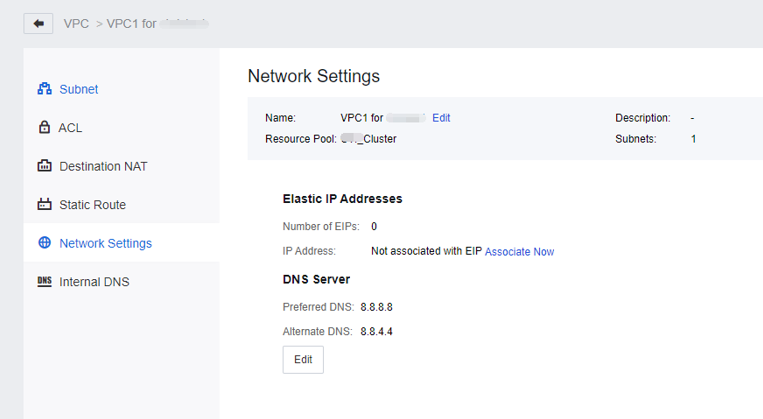Screen dimensions: 763x419
Task: Click the Destination NAT icon
Action: point(44,166)
